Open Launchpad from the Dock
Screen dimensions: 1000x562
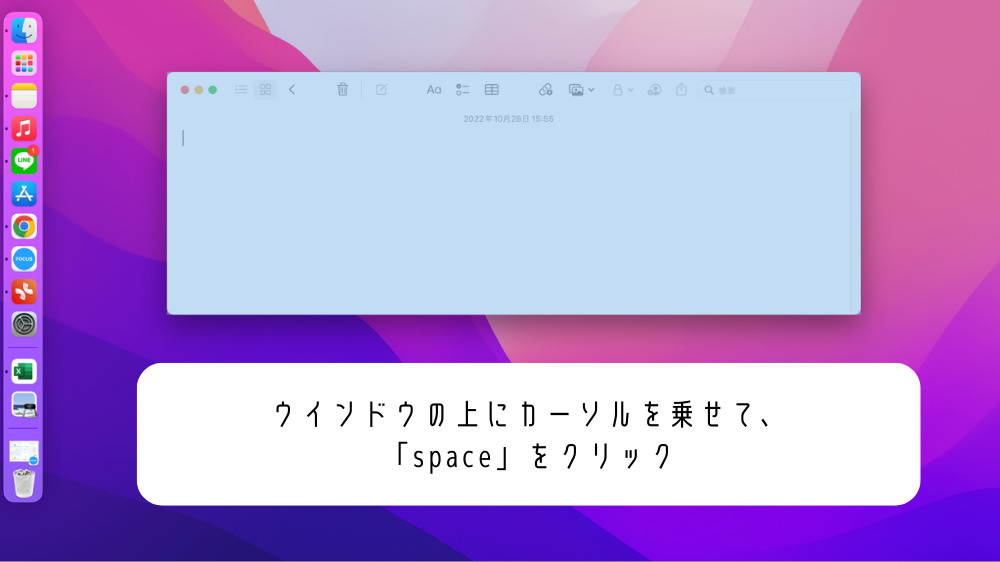click(x=24, y=63)
